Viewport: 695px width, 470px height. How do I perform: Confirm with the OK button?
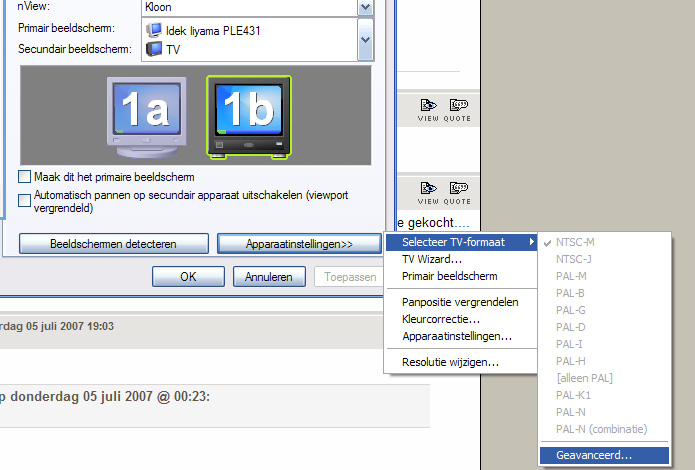click(x=188, y=277)
